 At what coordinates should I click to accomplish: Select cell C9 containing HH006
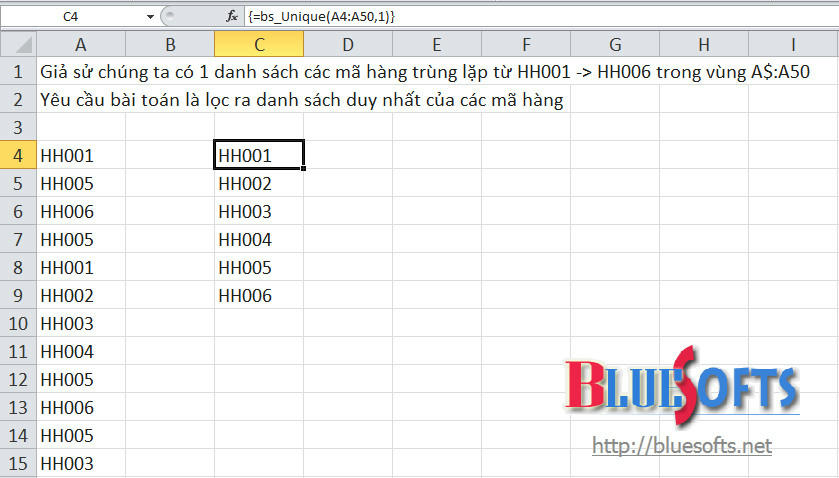tap(259, 296)
